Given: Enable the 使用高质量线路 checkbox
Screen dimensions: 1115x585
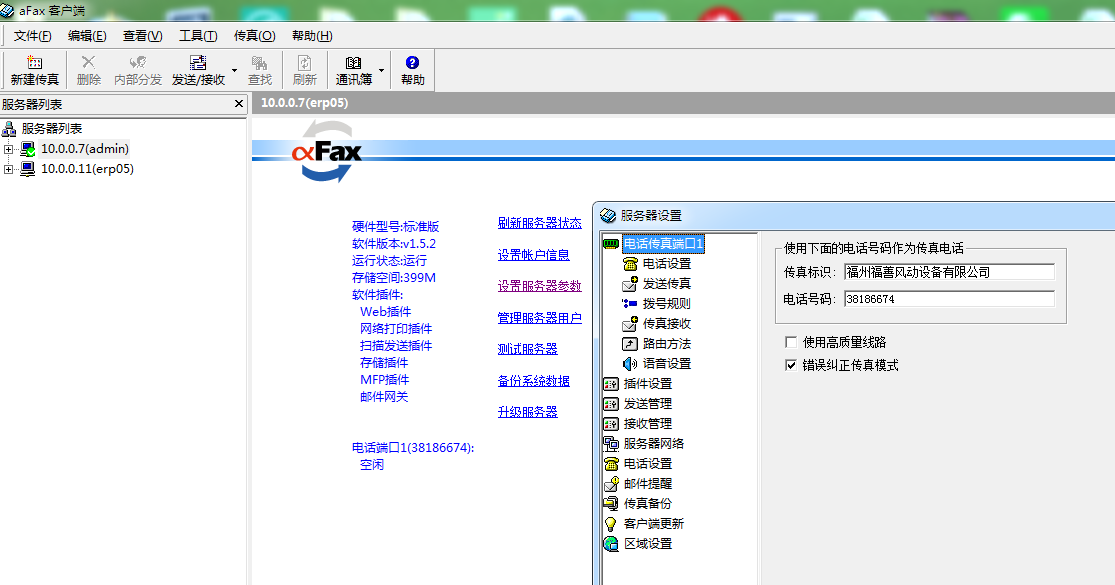Looking at the screenshot, I should coord(791,343).
